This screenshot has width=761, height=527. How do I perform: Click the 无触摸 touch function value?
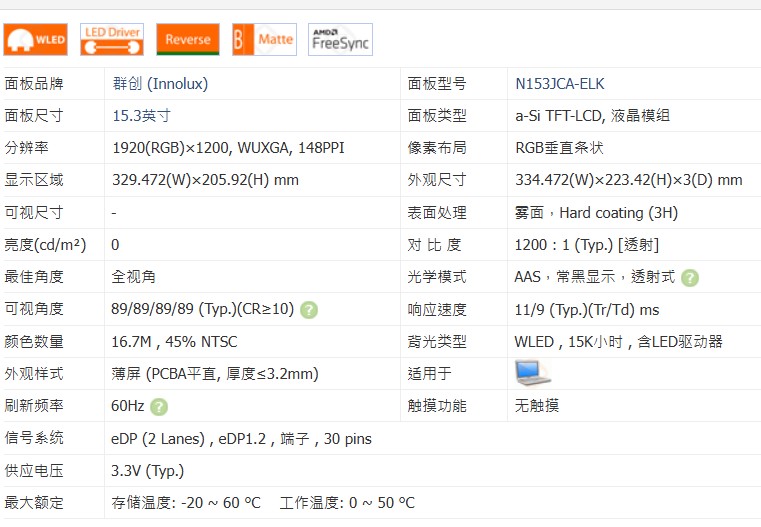pyautogui.click(x=536, y=406)
